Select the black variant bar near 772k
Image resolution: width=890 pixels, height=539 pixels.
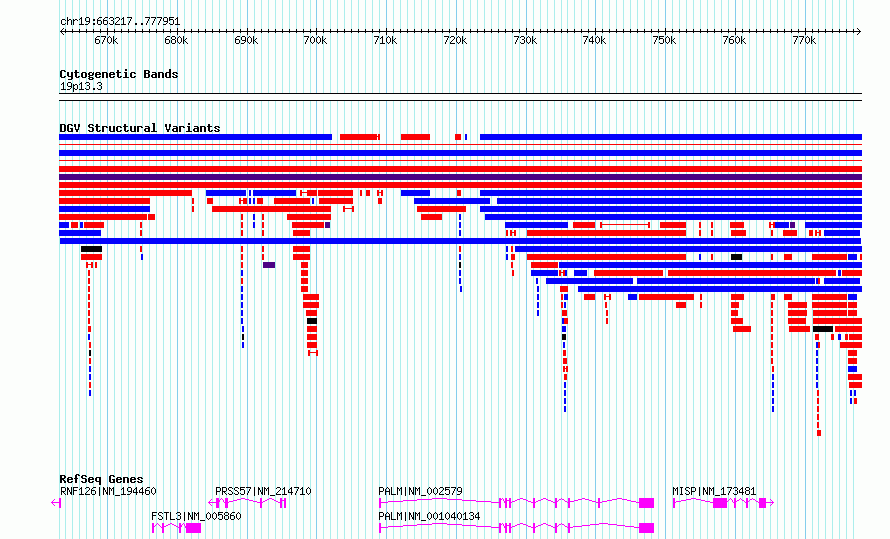coord(823,329)
